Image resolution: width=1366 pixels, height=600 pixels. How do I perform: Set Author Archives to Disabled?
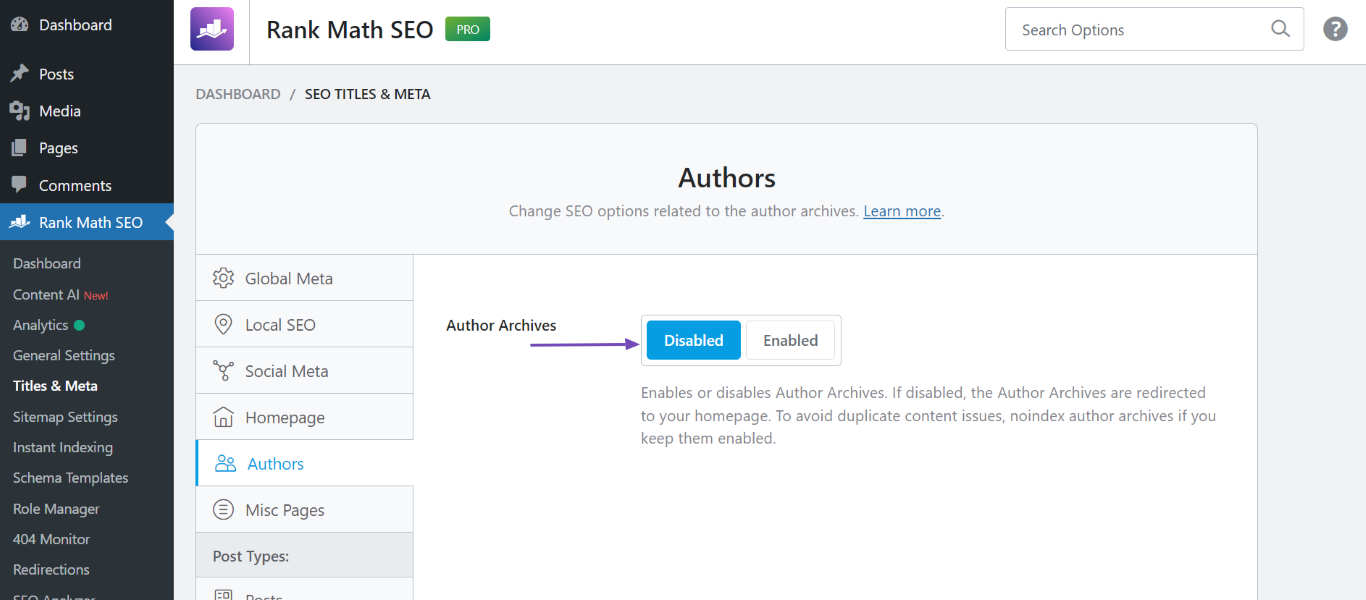coord(694,340)
